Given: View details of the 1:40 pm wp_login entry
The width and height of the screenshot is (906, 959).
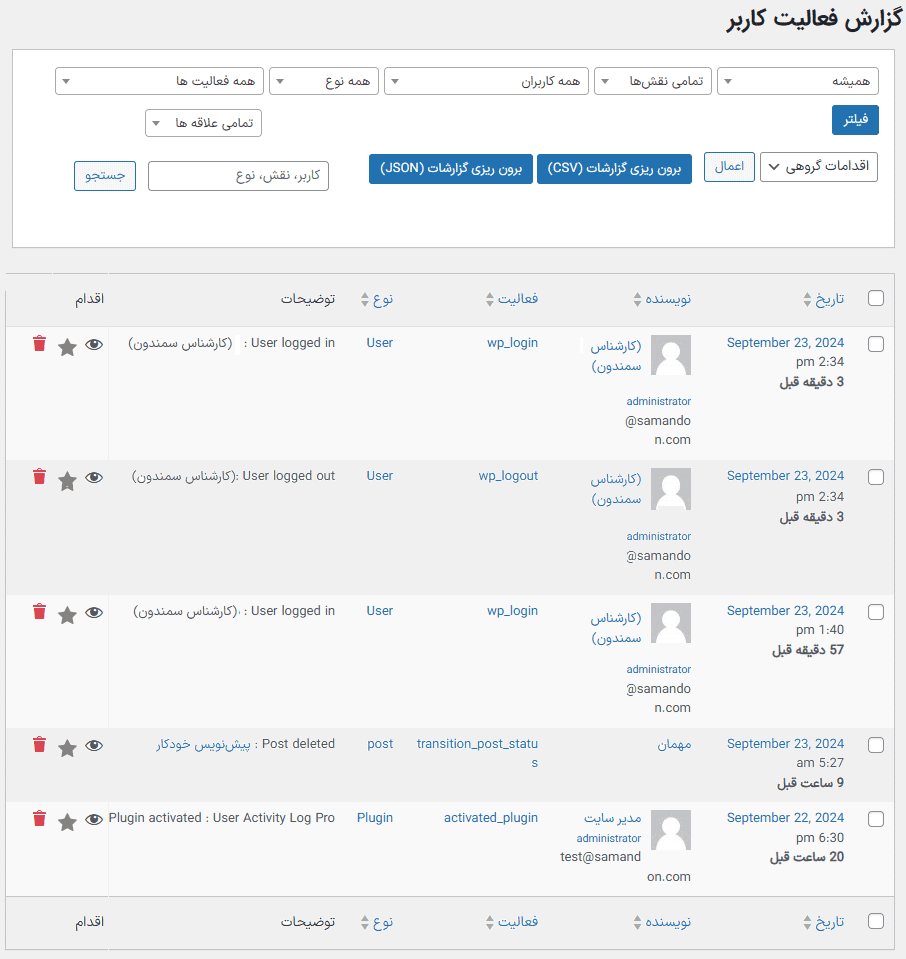Looking at the screenshot, I should pos(94,612).
